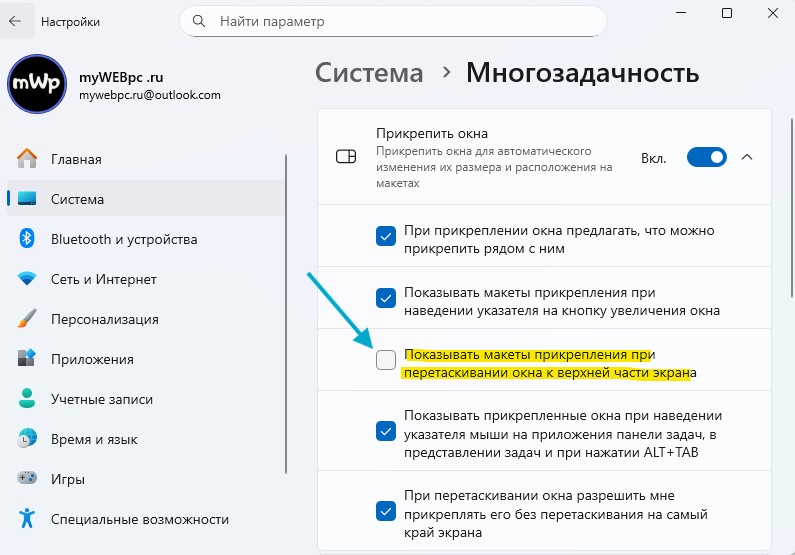Viewport: 795px width, 555px height.
Task: Open Специальные возможности section
Action: click(x=146, y=519)
